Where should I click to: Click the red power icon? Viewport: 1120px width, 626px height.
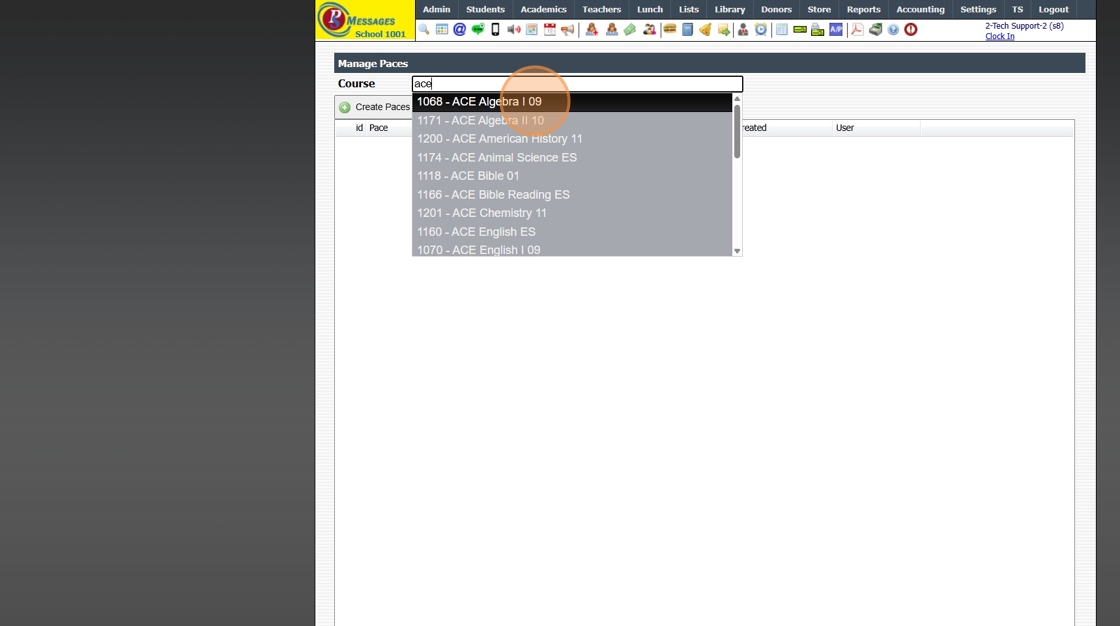tap(911, 29)
